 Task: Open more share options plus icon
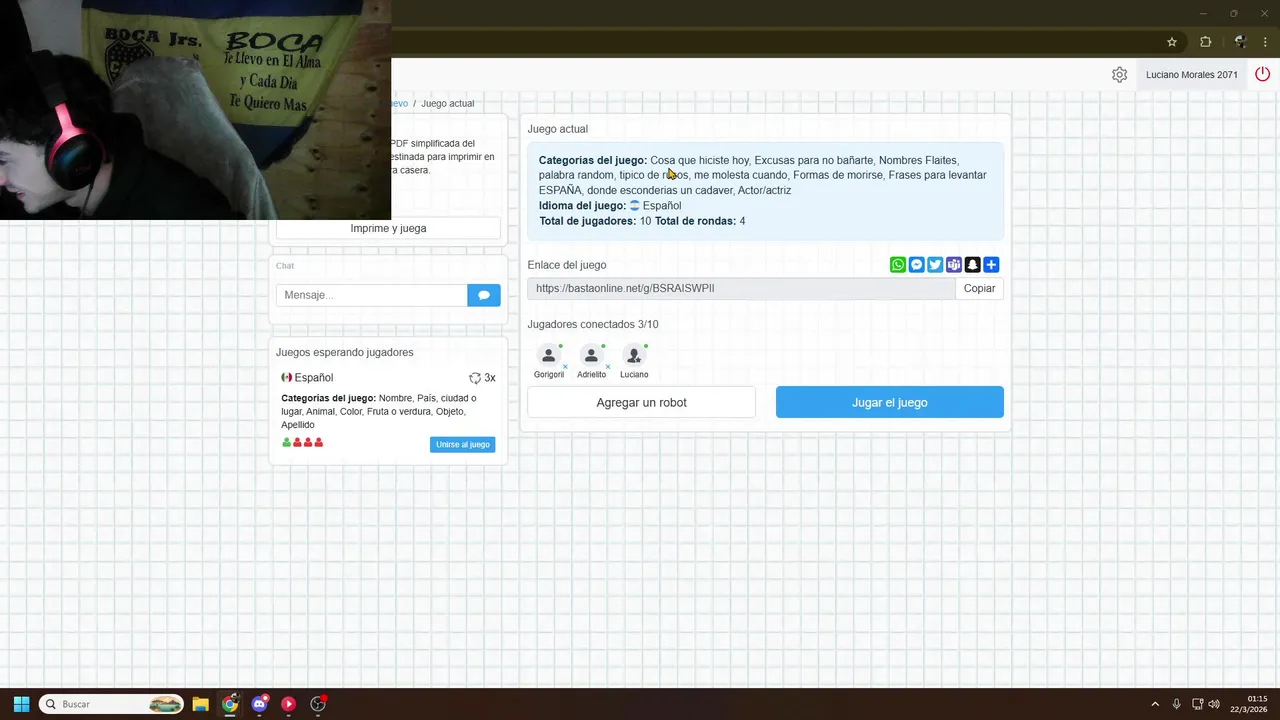point(991,265)
